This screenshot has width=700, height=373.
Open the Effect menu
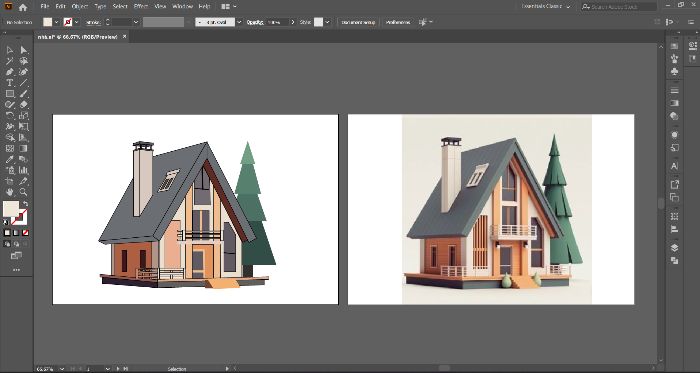(x=141, y=7)
